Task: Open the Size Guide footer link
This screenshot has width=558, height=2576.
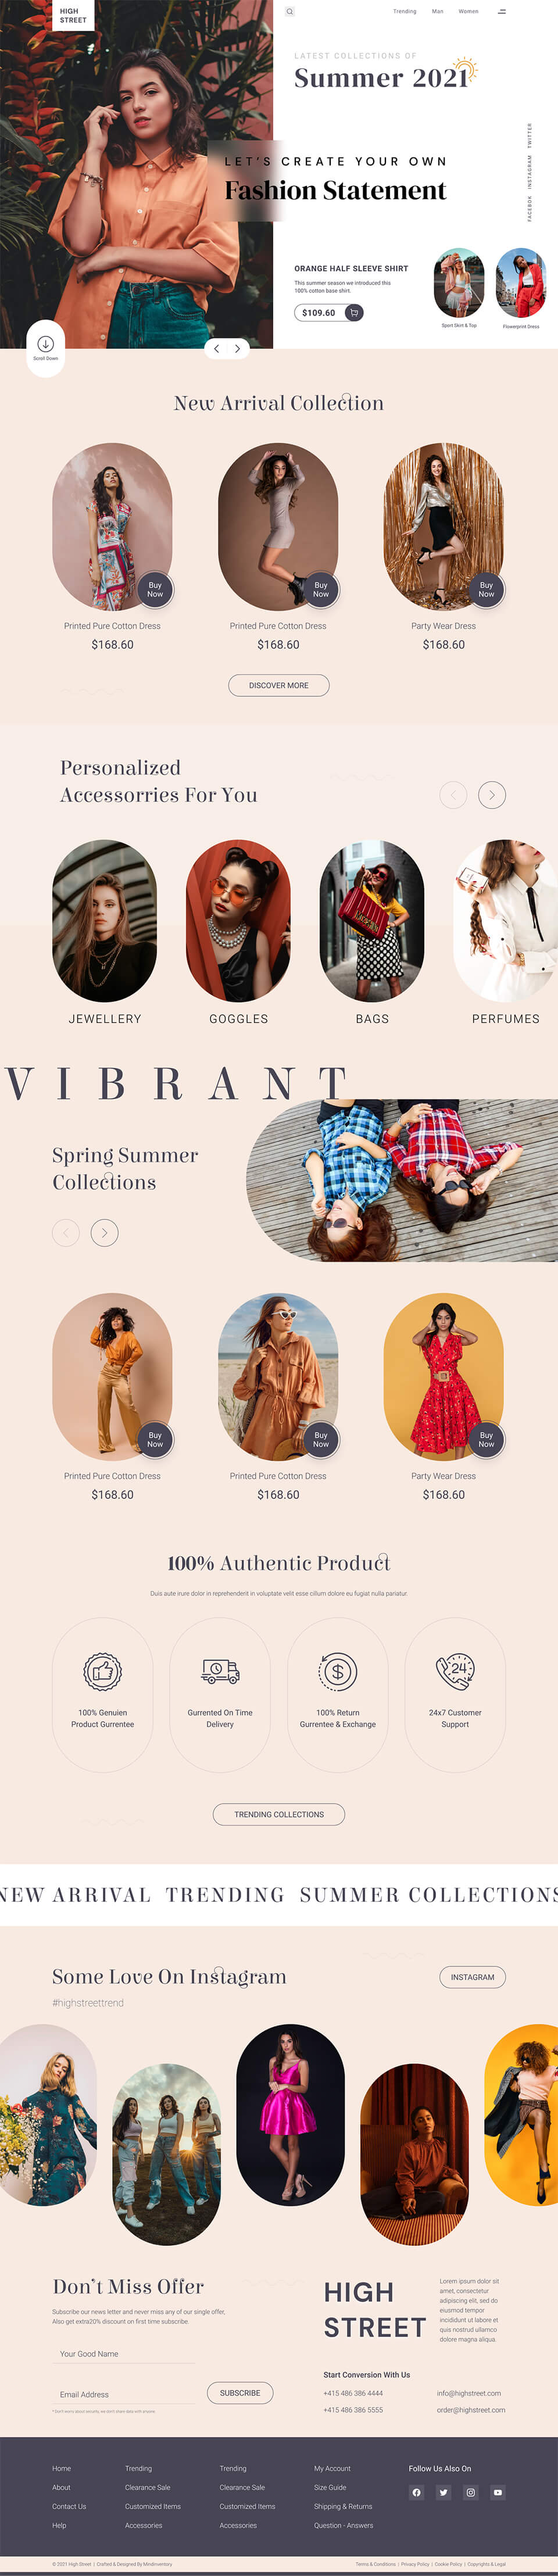Action: (x=330, y=2487)
